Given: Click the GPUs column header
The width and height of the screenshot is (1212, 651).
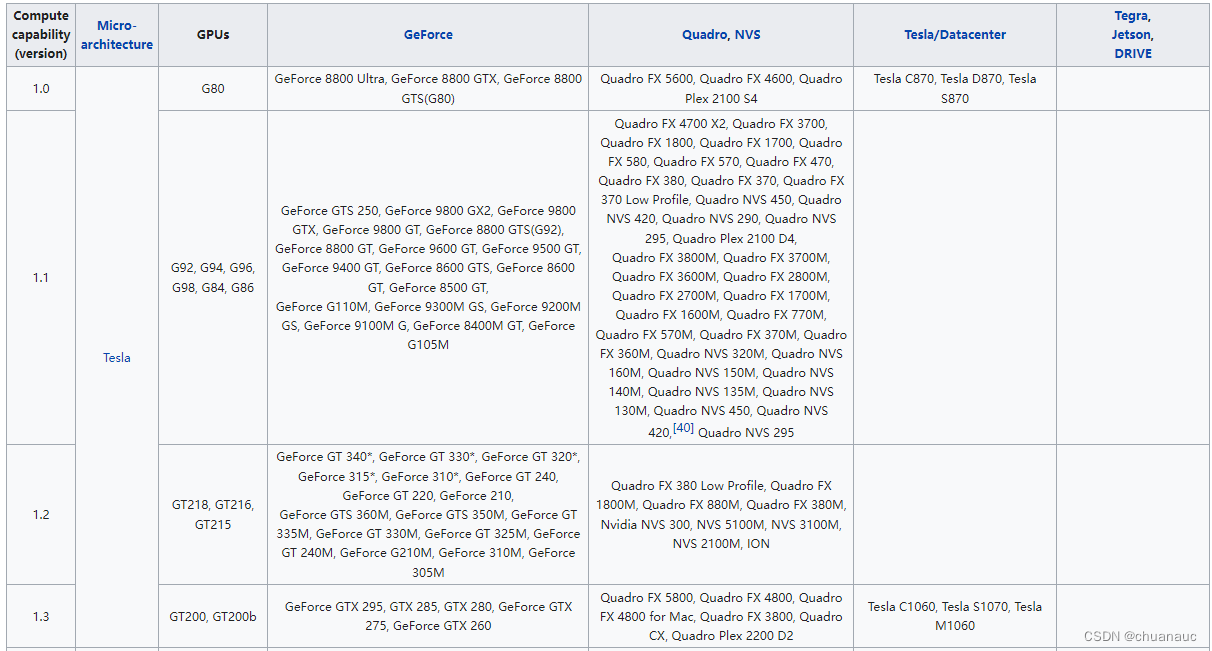Looking at the screenshot, I should [x=213, y=35].
